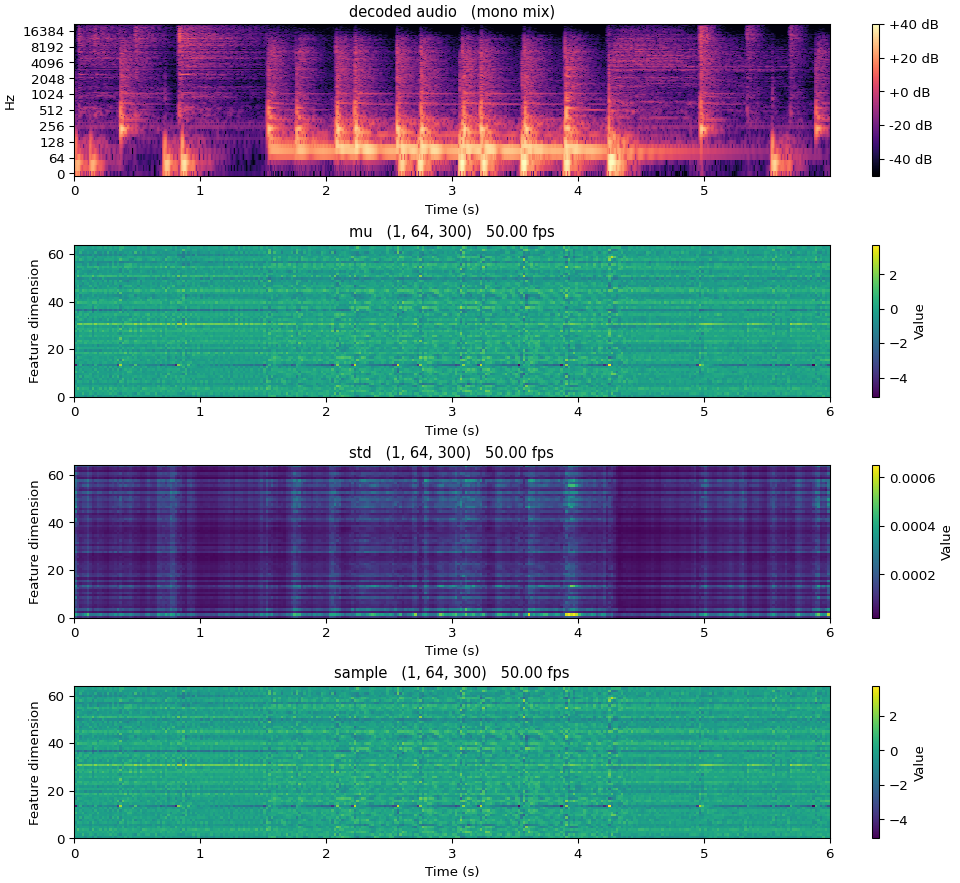Click the "2048" frequency tick label
The image size is (960, 883).
tap(49, 79)
